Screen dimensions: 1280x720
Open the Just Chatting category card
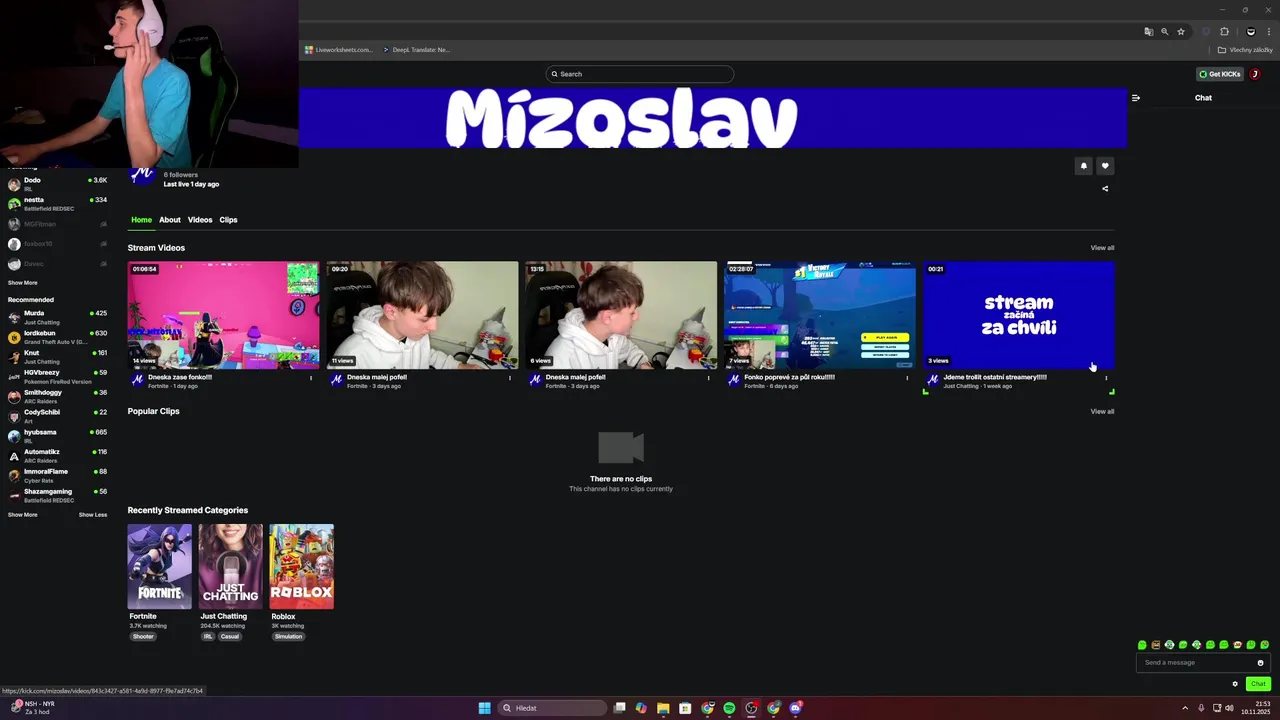[231, 567]
